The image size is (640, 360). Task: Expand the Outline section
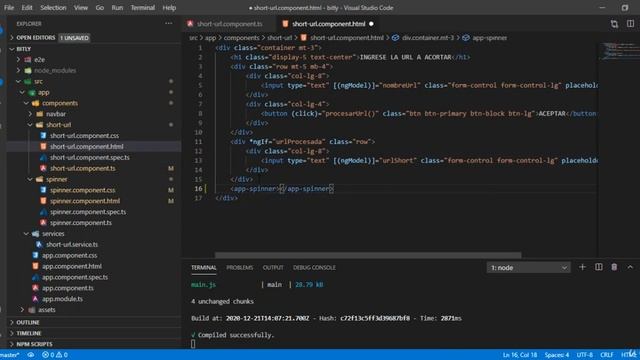pyautogui.click(x=28, y=322)
